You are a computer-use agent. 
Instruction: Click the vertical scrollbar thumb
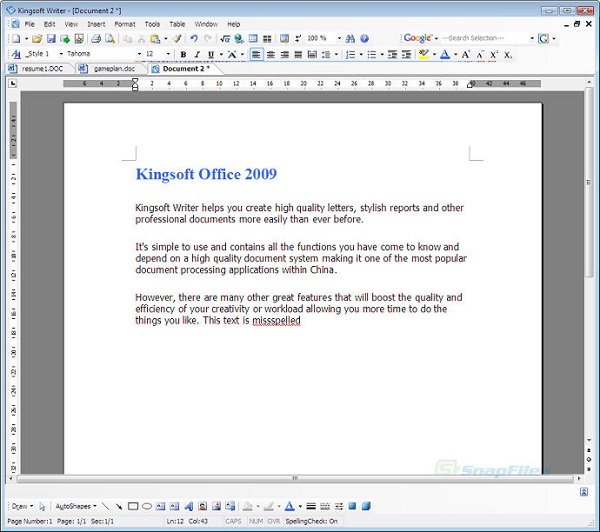[589, 182]
